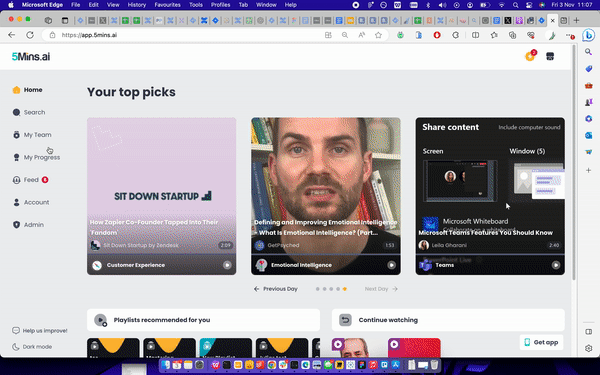Open a new browser tab with plus

[x=576, y=20]
